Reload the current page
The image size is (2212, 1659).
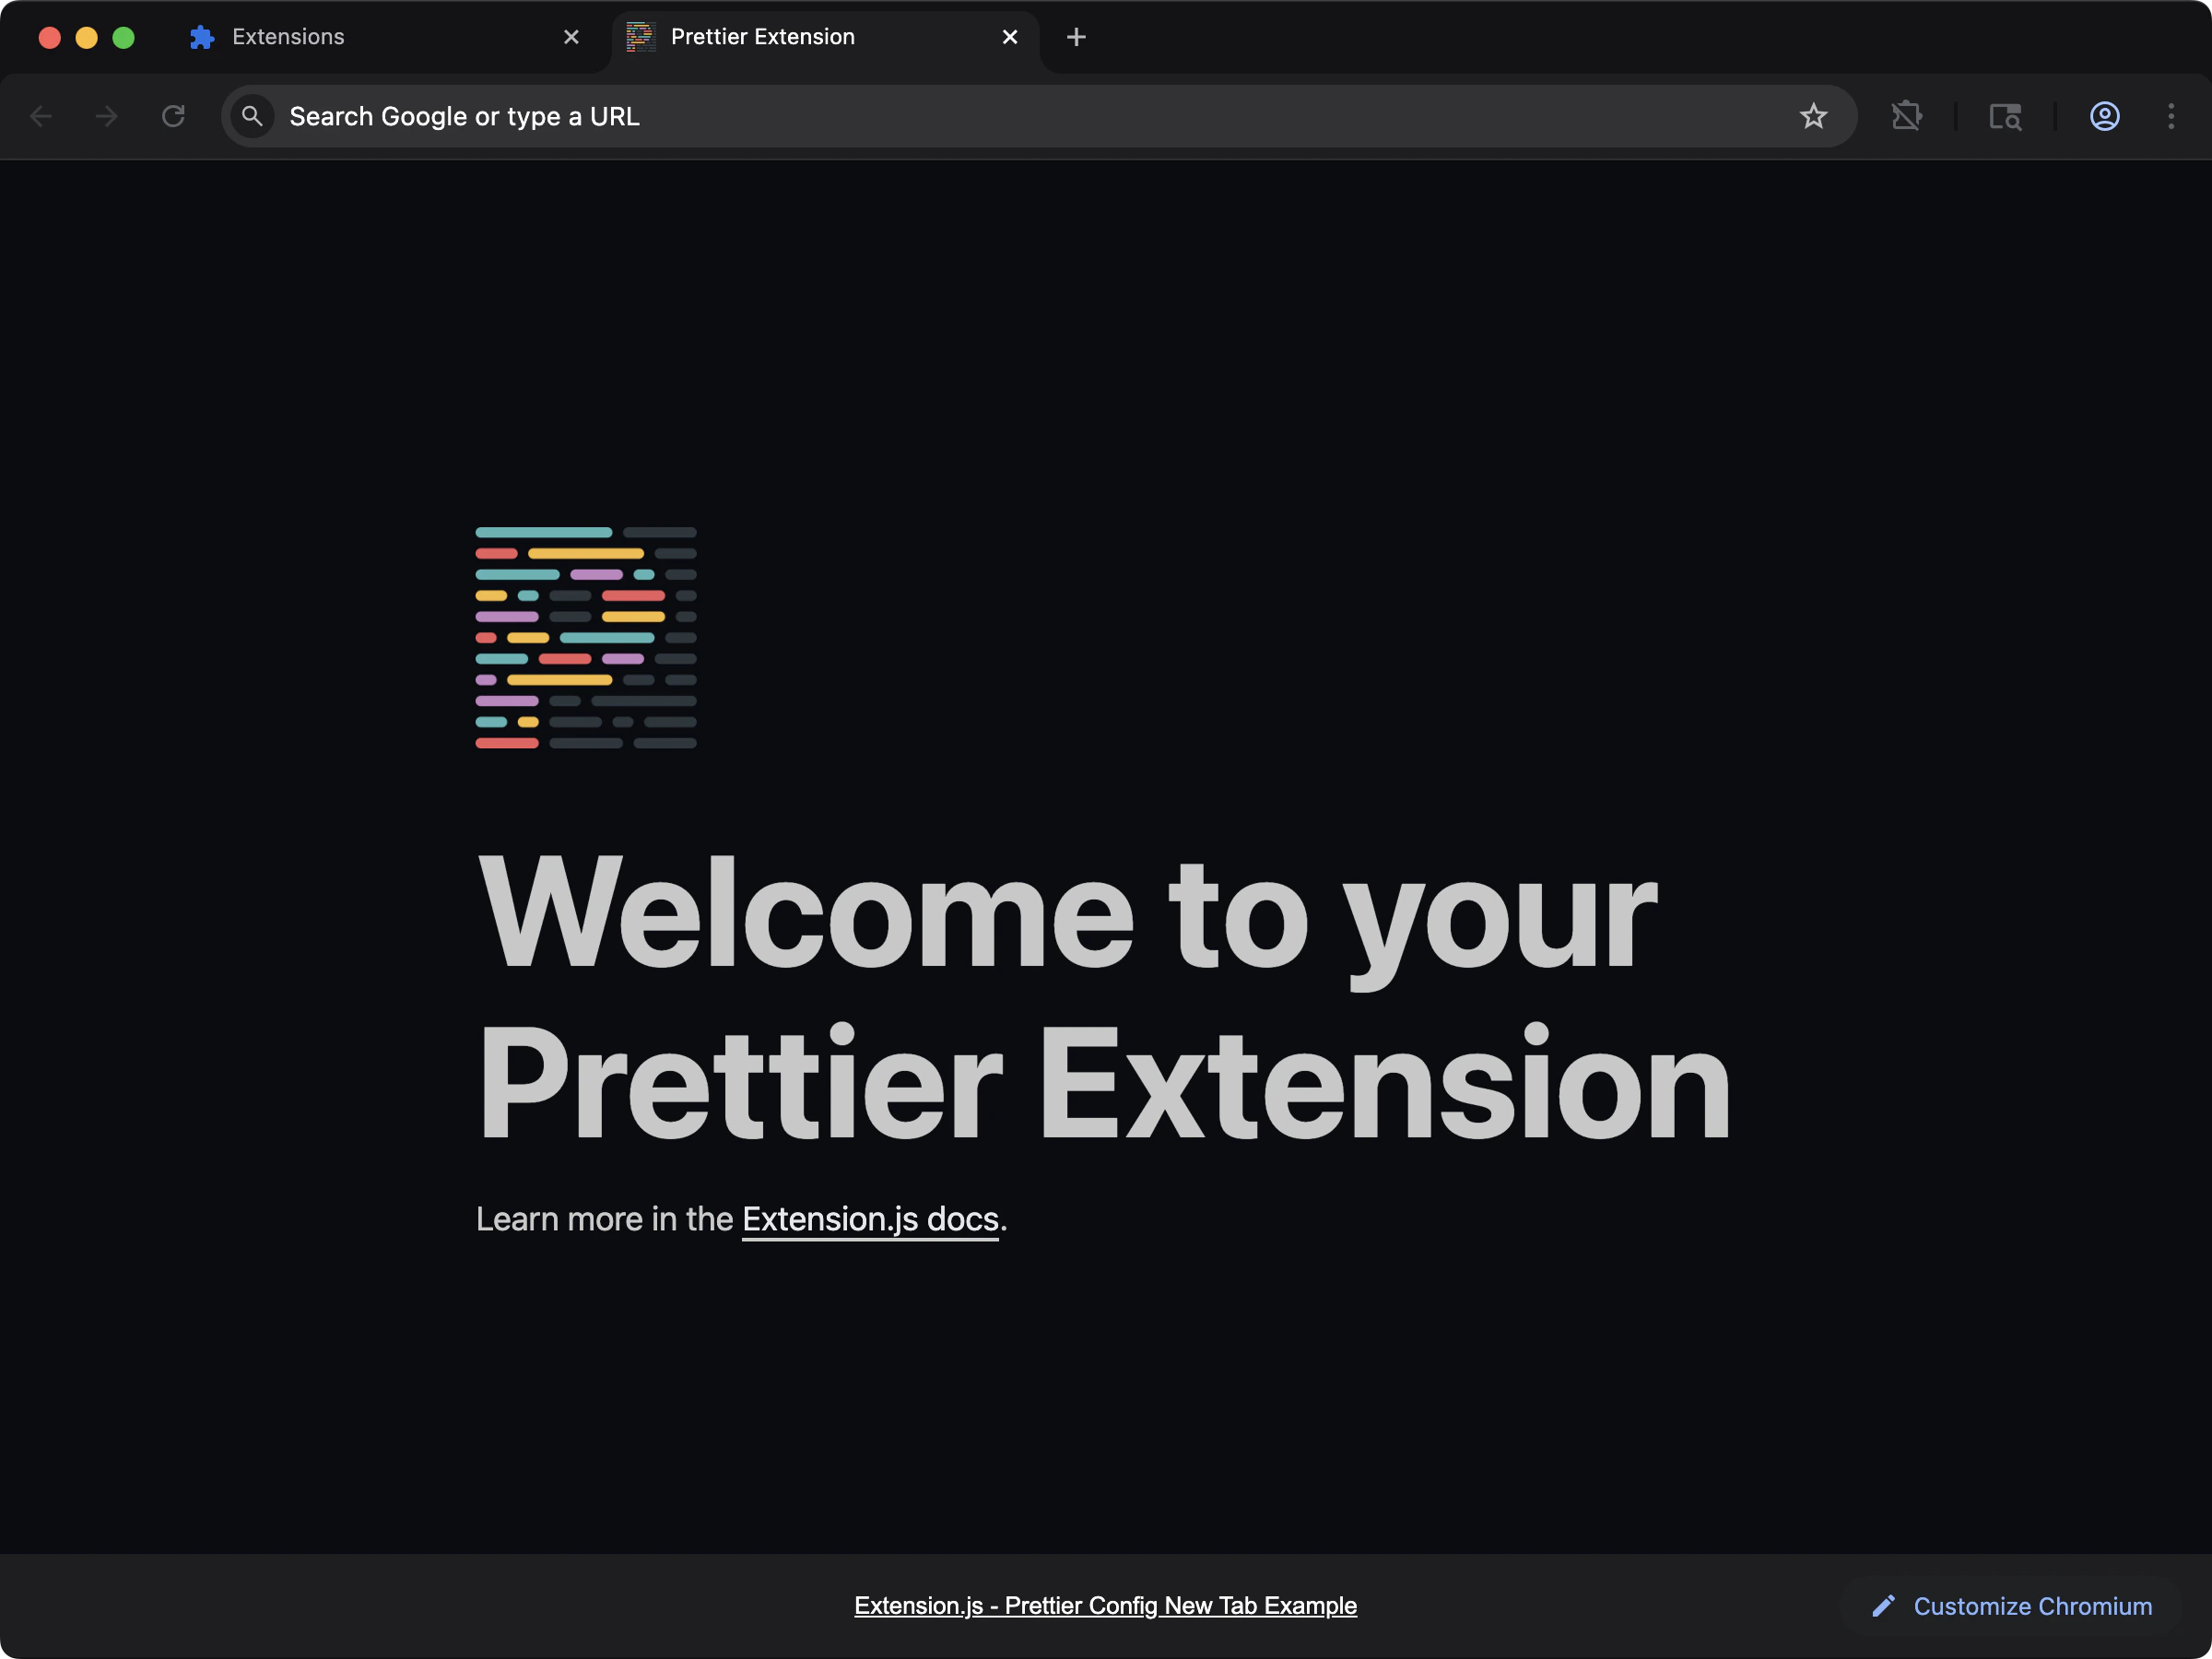(x=172, y=116)
